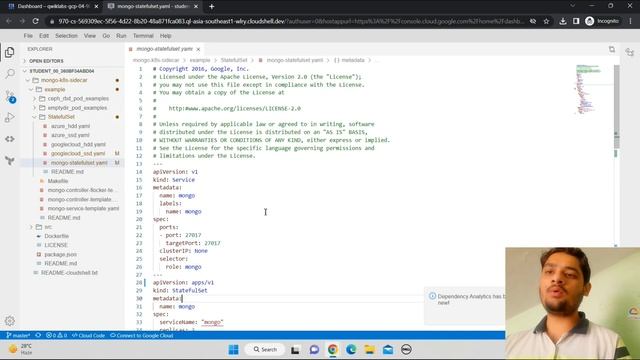
Task: Launch Chrome from the taskbar
Action: (333, 349)
